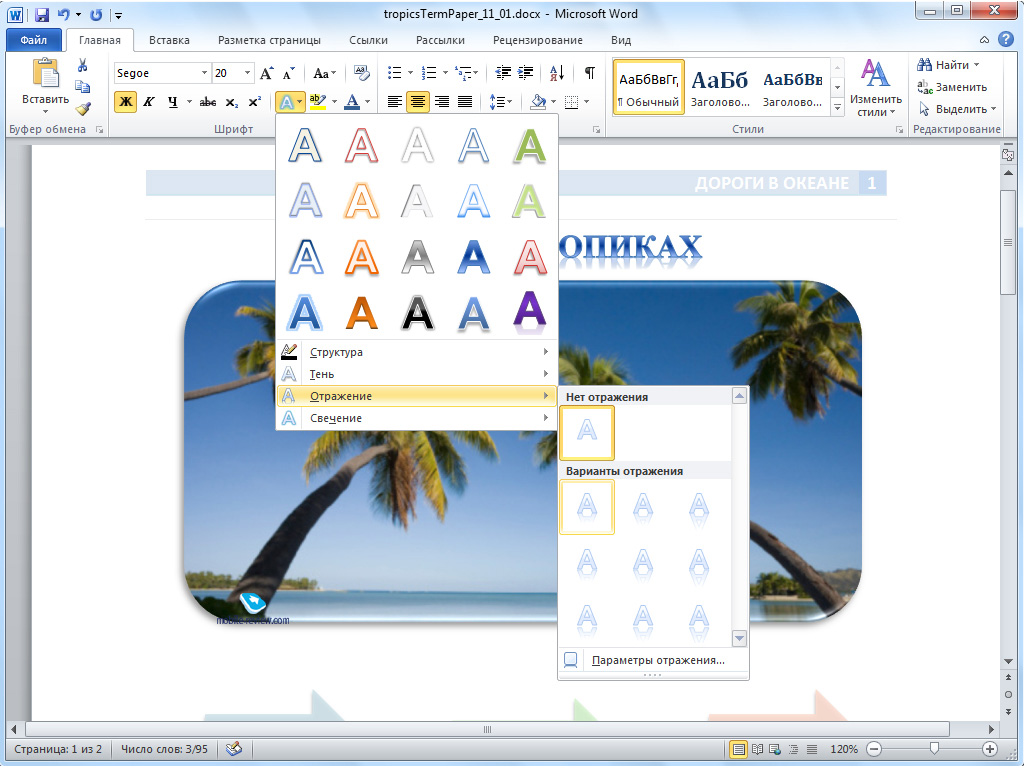Click the Undo icon
The width and height of the screenshot is (1024, 768).
pos(64,14)
